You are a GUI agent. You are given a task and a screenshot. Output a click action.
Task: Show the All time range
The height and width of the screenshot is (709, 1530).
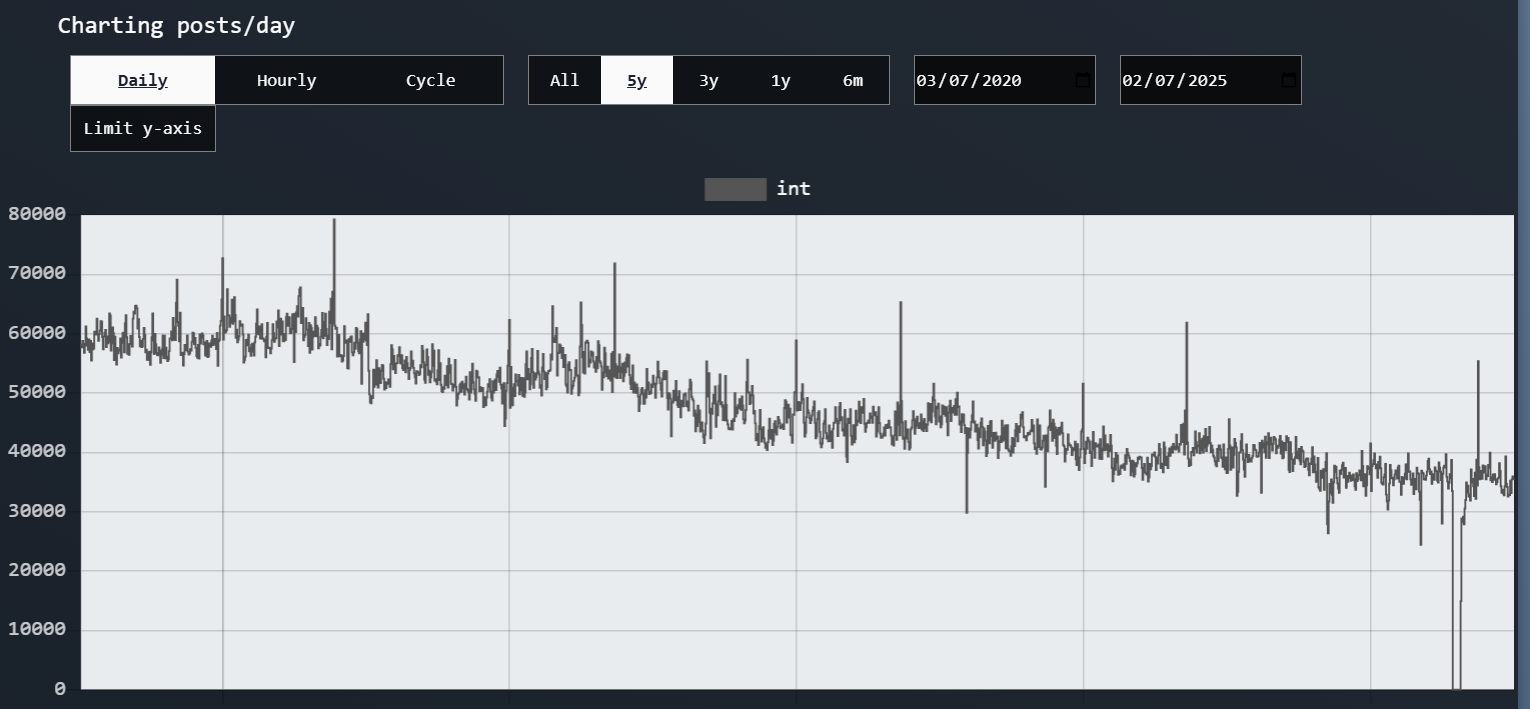(x=565, y=80)
